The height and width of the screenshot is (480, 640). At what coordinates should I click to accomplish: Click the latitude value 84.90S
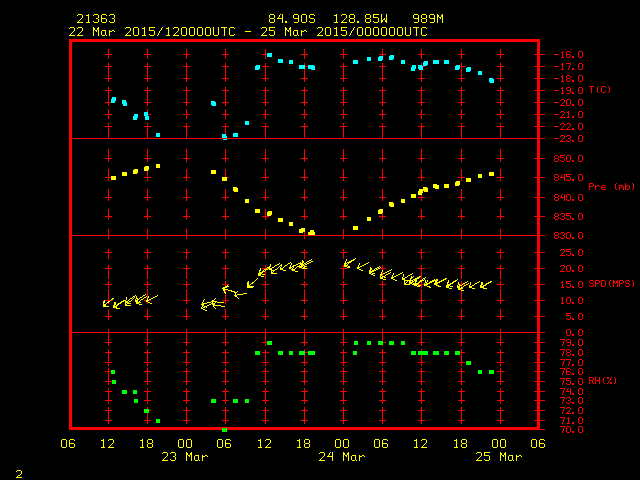click(x=289, y=19)
